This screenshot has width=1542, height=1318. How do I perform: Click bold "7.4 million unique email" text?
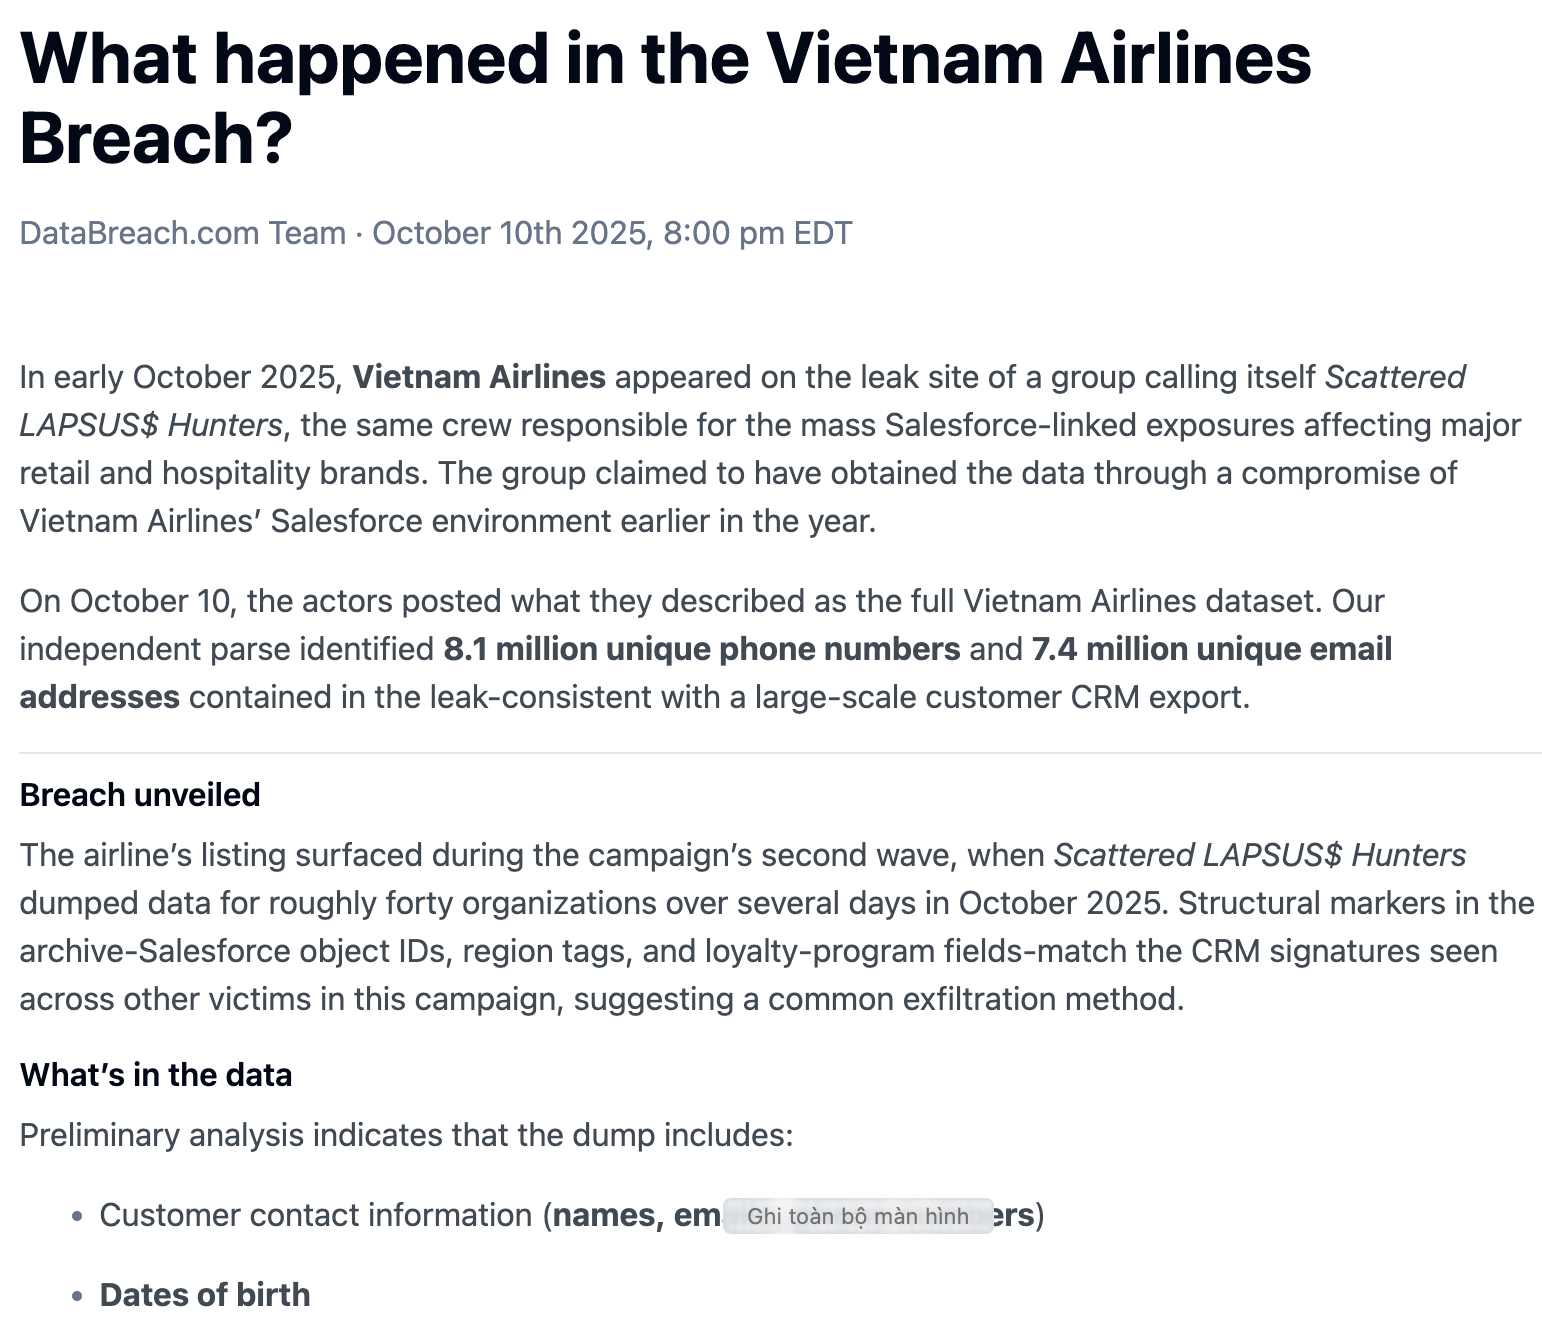(x=1211, y=649)
